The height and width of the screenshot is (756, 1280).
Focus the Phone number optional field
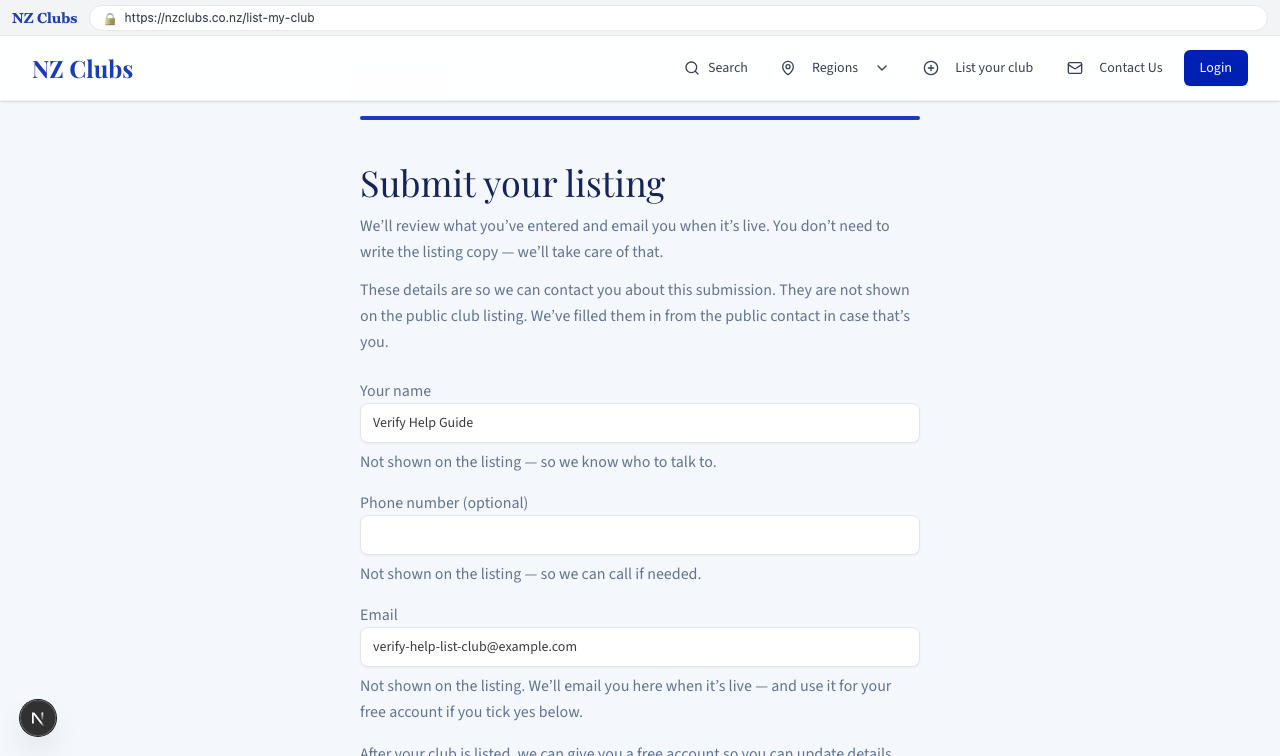640,535
